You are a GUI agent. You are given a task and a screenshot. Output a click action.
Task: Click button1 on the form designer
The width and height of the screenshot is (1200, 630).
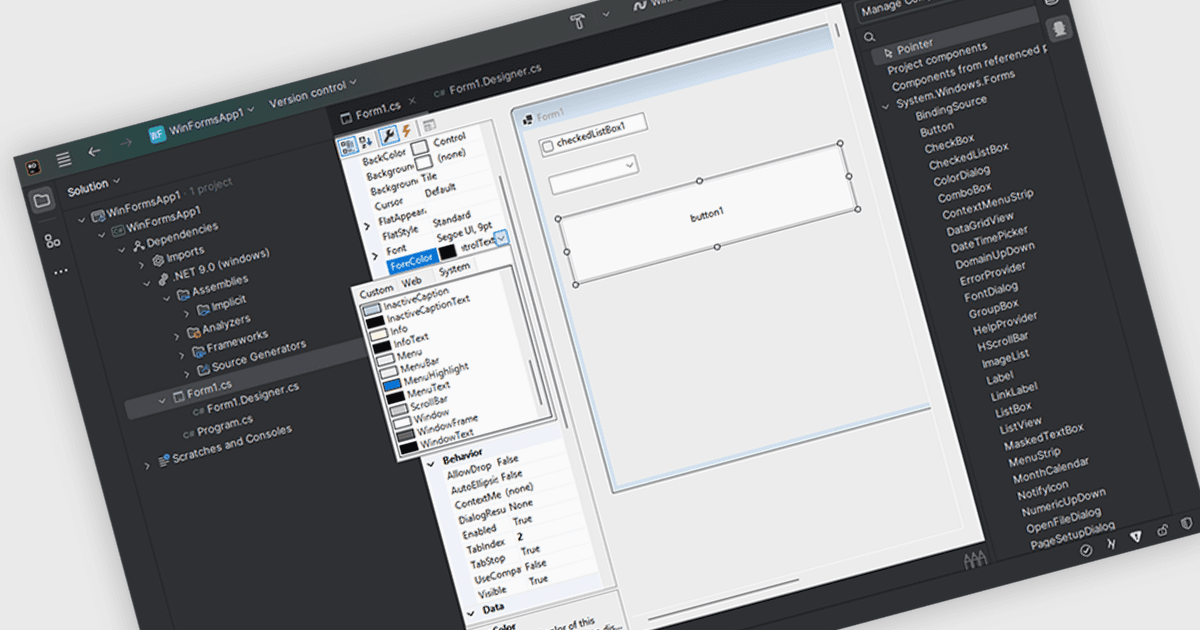tap(707, 215)
